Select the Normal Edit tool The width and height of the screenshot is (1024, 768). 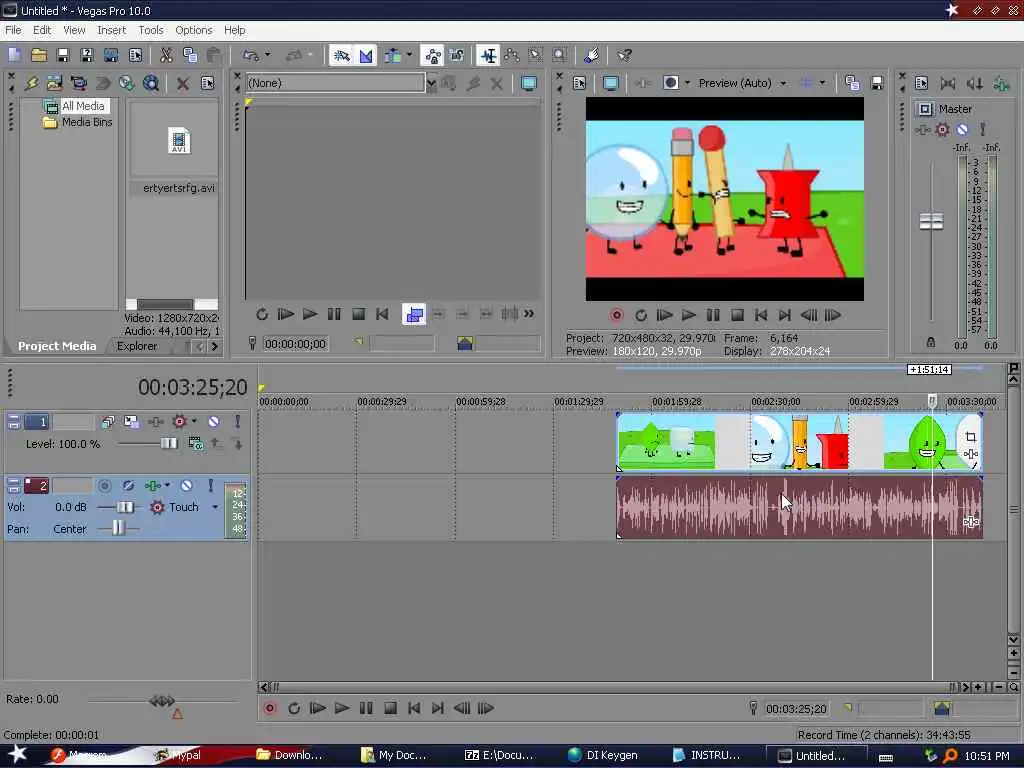pos(488,56)
